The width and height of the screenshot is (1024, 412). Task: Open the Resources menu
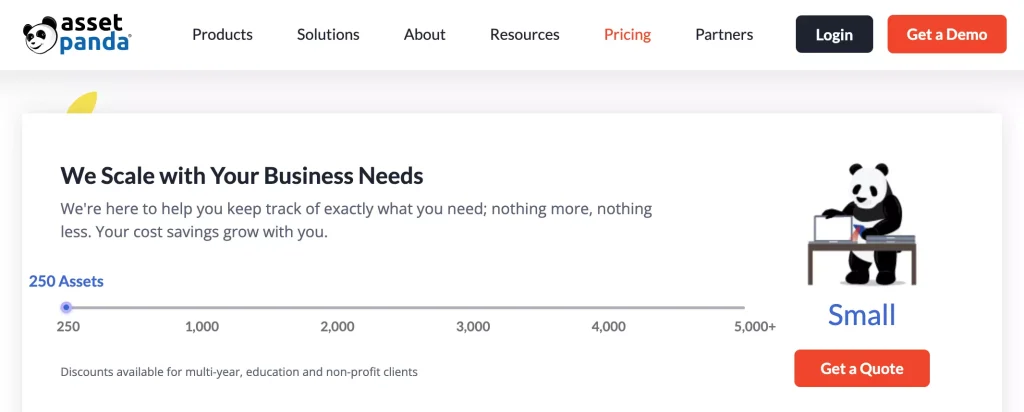(524, 35)
